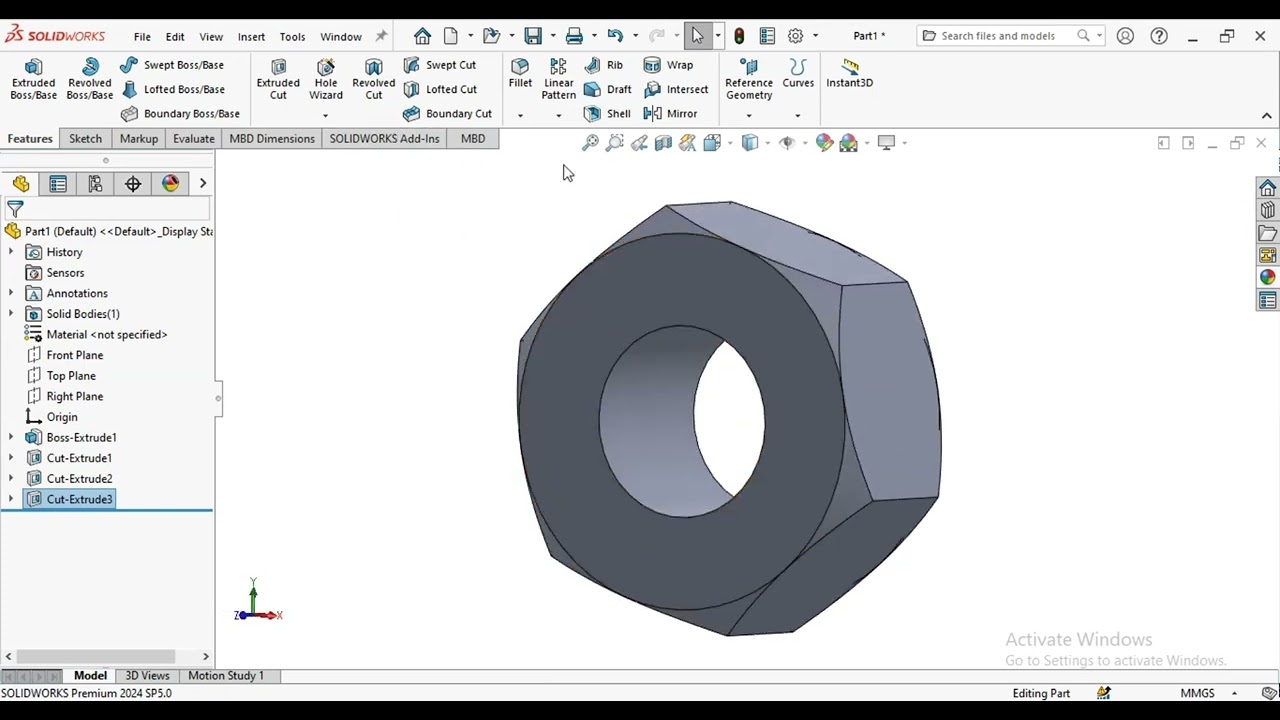Expand the Cut-Extrude2 feature

click(x=11, y=479)
